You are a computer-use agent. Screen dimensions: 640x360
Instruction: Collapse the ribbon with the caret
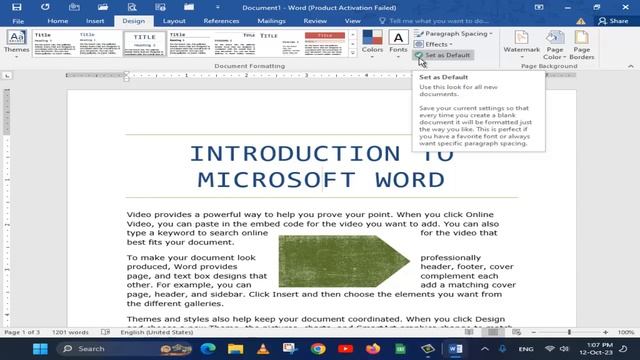(x=631, y=66)
